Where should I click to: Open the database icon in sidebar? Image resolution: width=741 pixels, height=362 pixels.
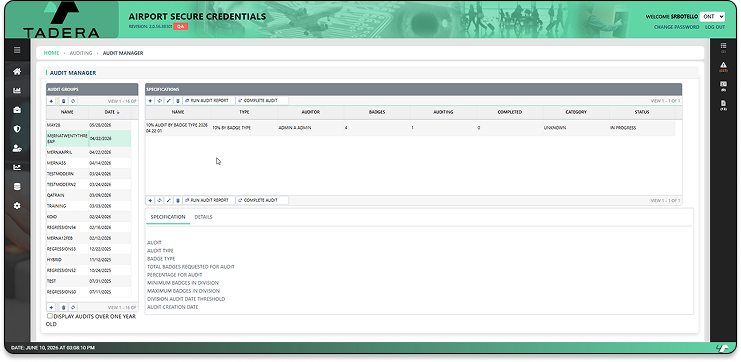(x=17, y=187)
